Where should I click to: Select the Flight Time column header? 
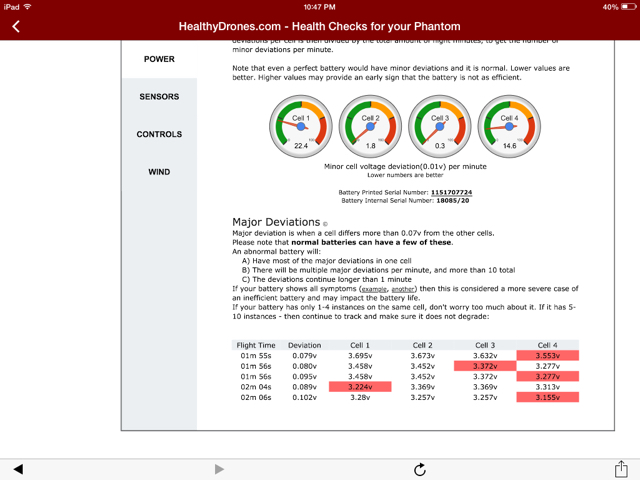(x=256, y=345)
